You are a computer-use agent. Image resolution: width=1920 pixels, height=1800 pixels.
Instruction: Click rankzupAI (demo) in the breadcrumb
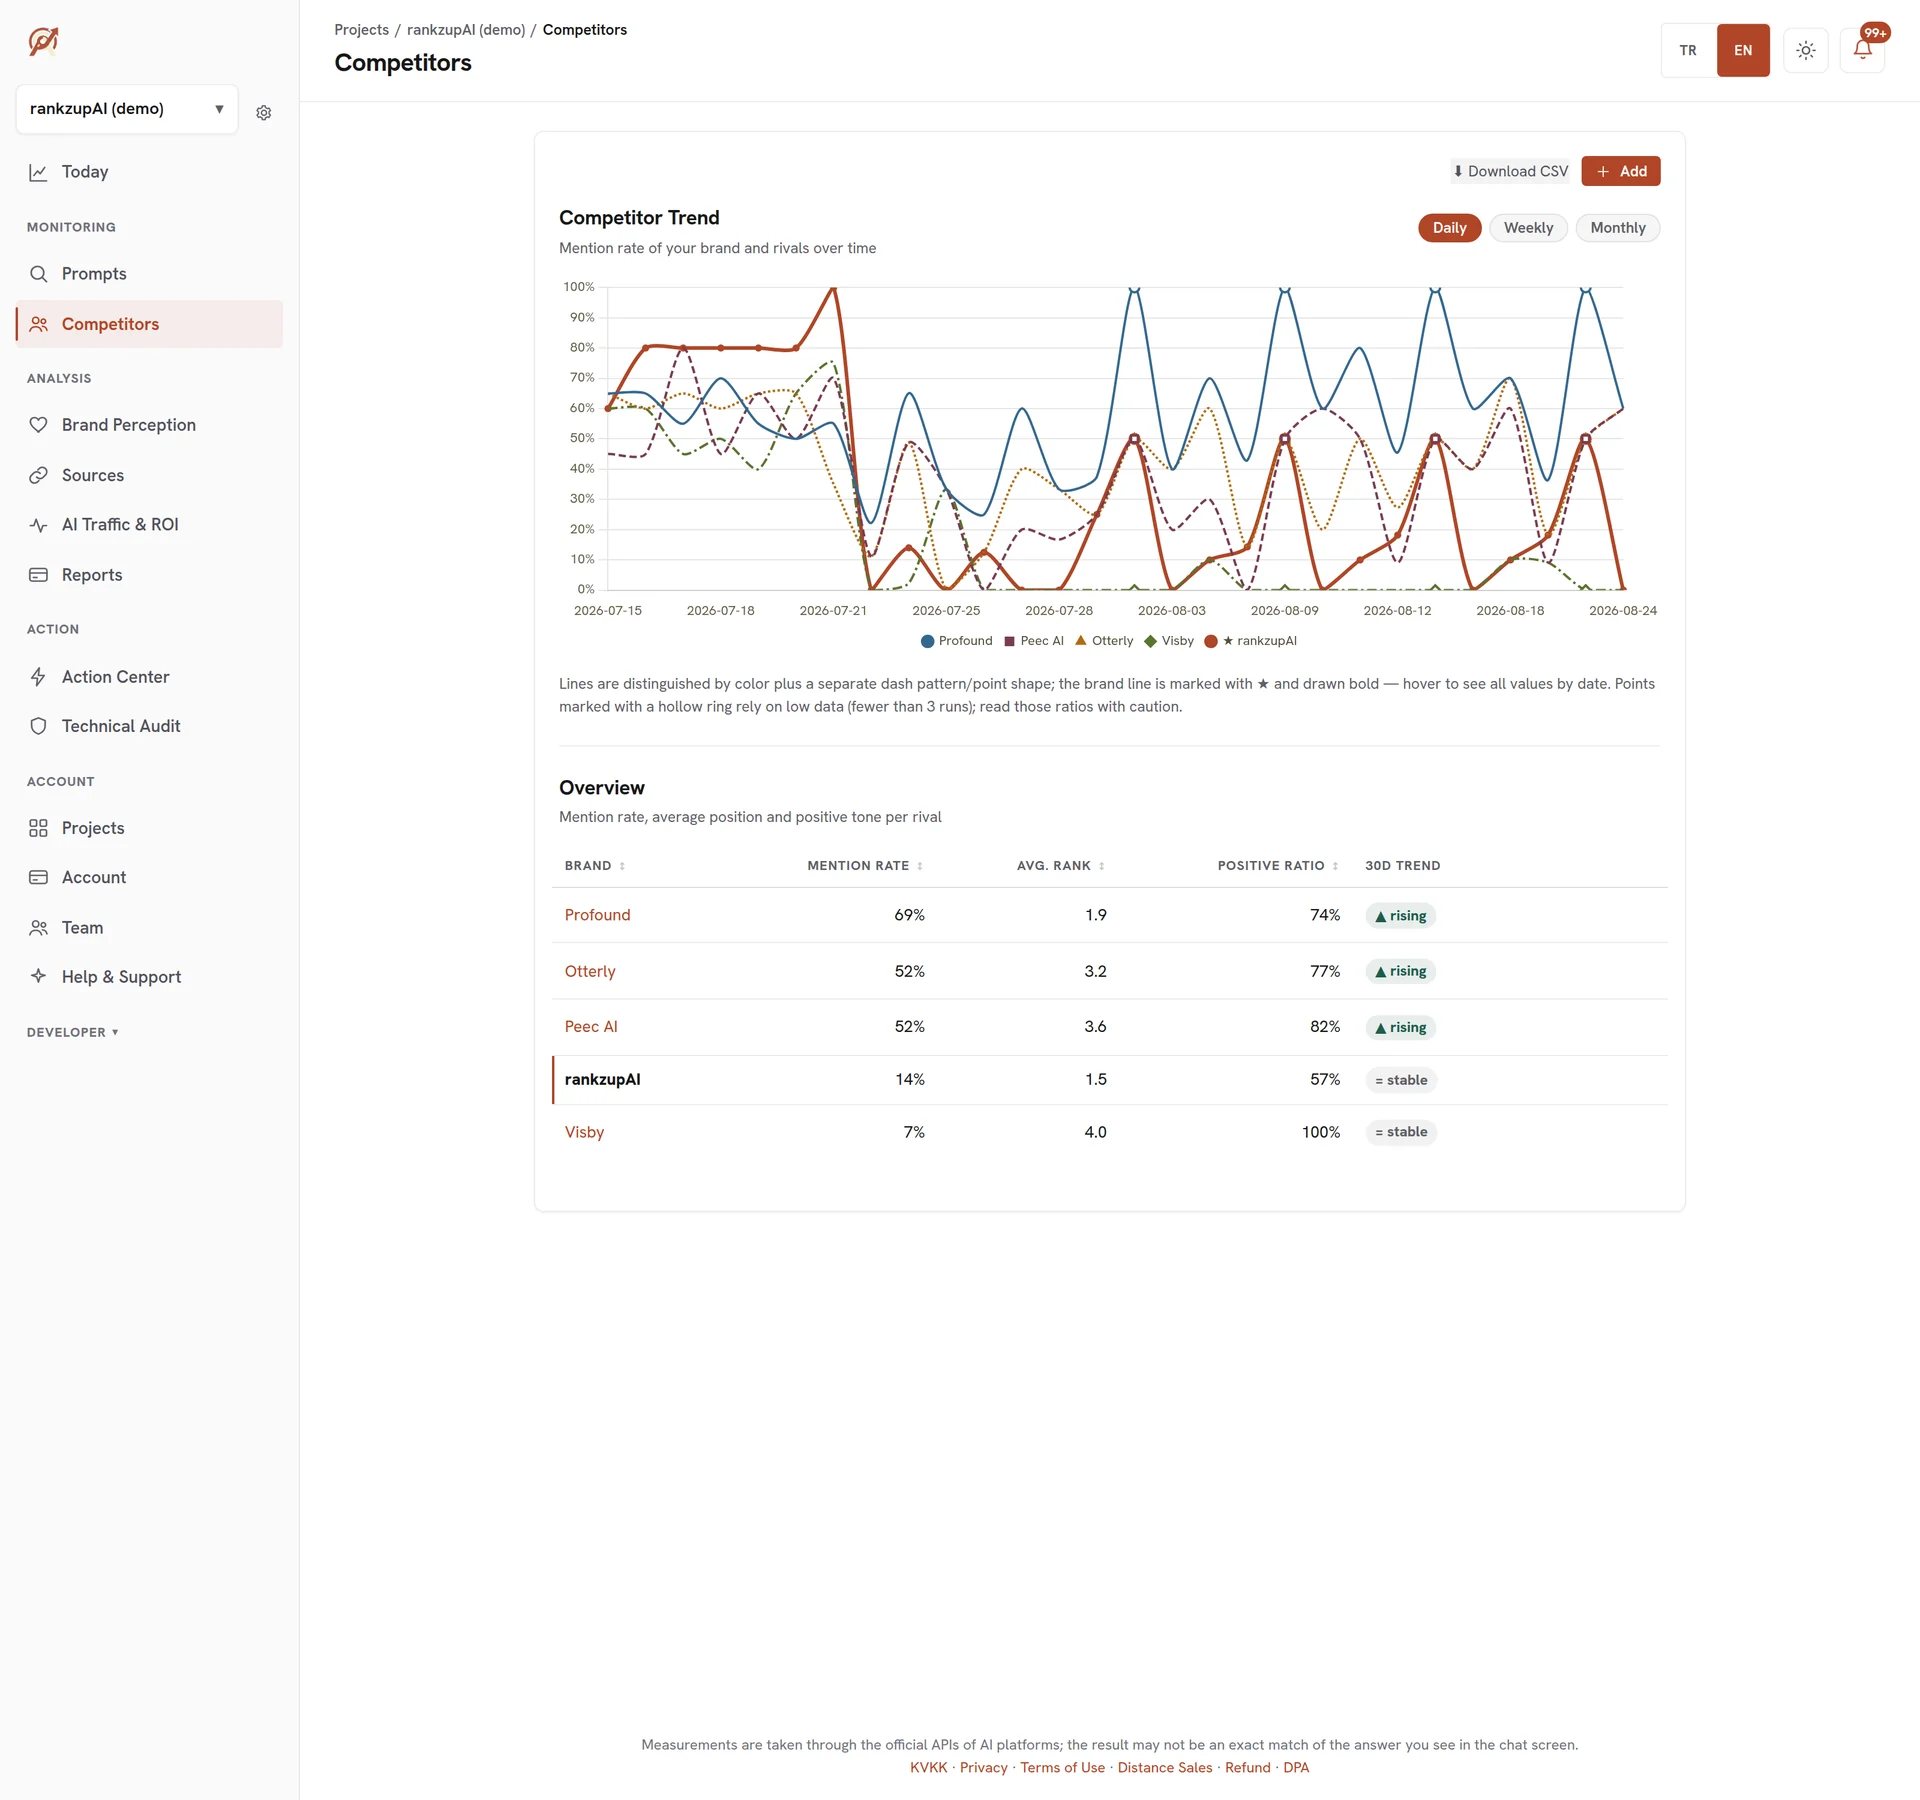coord(466,30)
